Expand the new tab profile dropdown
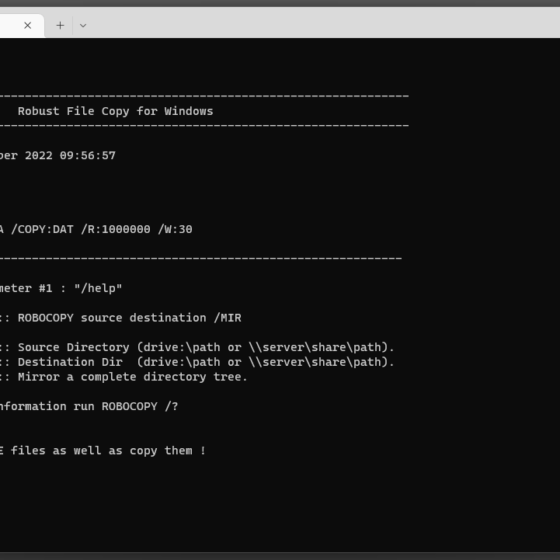This screenshot has width=560, height=560. [x=83, y=25]
